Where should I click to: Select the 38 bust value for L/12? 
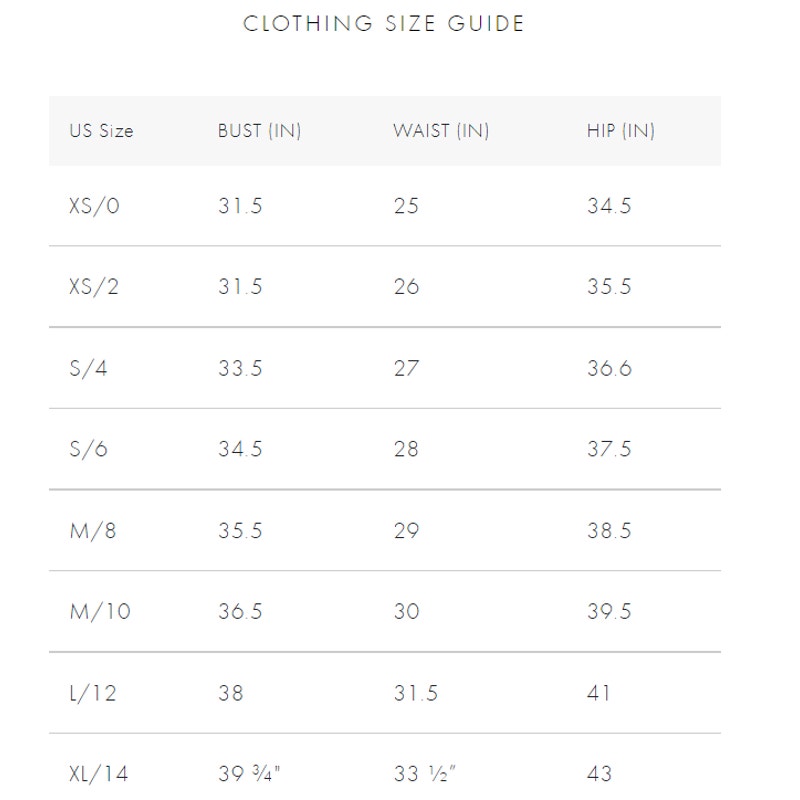click(x=231, y=693)
